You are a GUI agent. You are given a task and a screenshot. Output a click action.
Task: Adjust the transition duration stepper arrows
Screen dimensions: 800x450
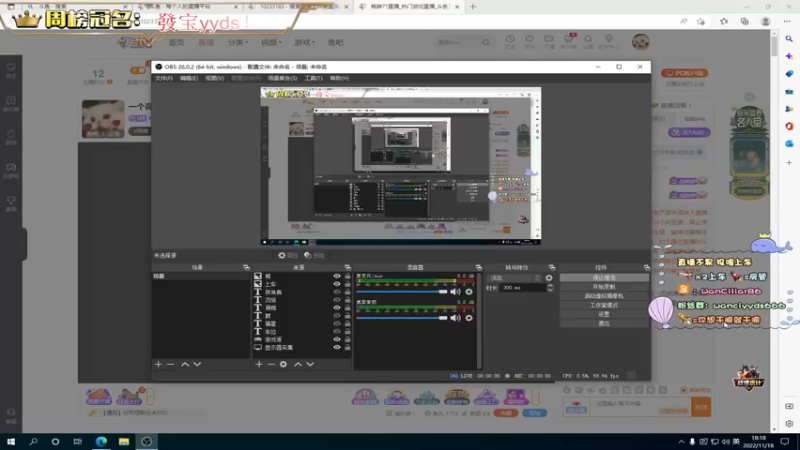[550, 288]
